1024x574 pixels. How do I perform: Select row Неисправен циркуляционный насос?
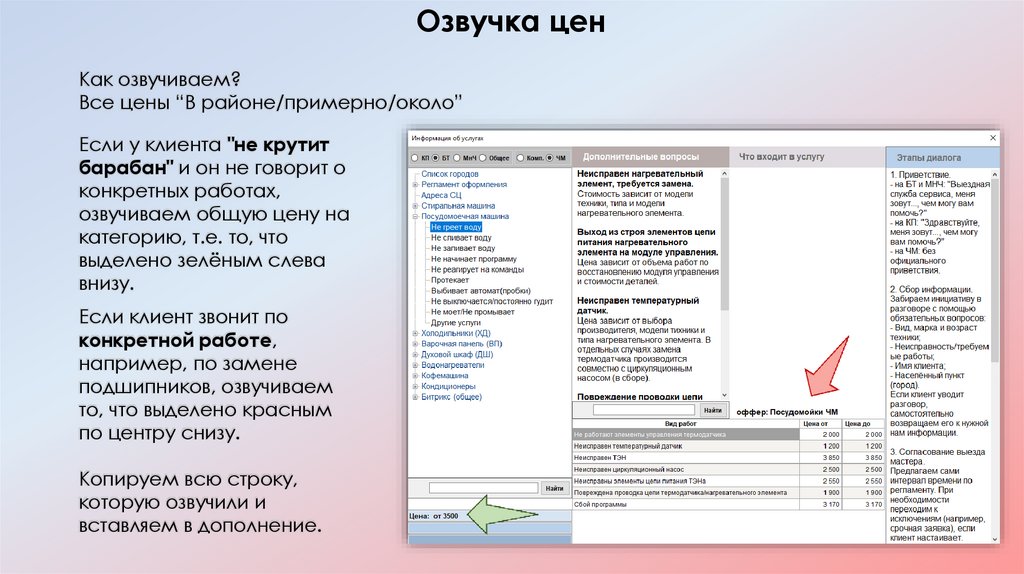pos(728,470)
